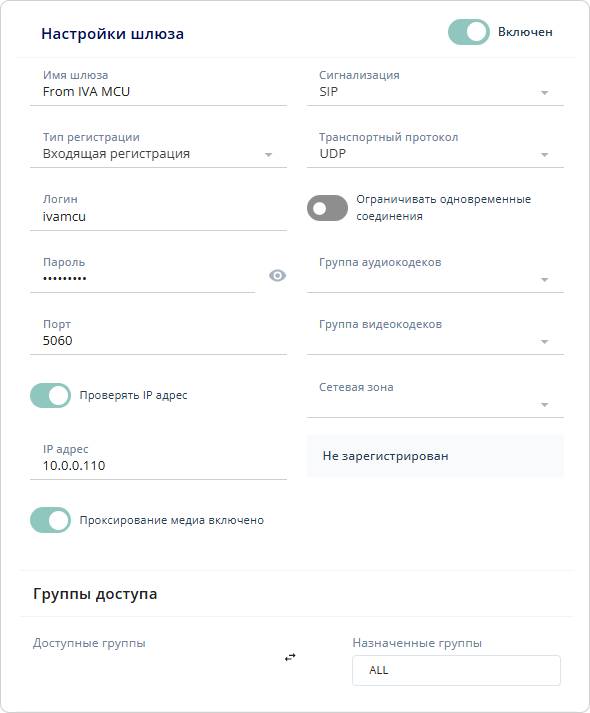590x713 pixels.
Task: Expand Транспортный протокол UDP dropdown
Action: pyautogui.click(x=435, y=148)
